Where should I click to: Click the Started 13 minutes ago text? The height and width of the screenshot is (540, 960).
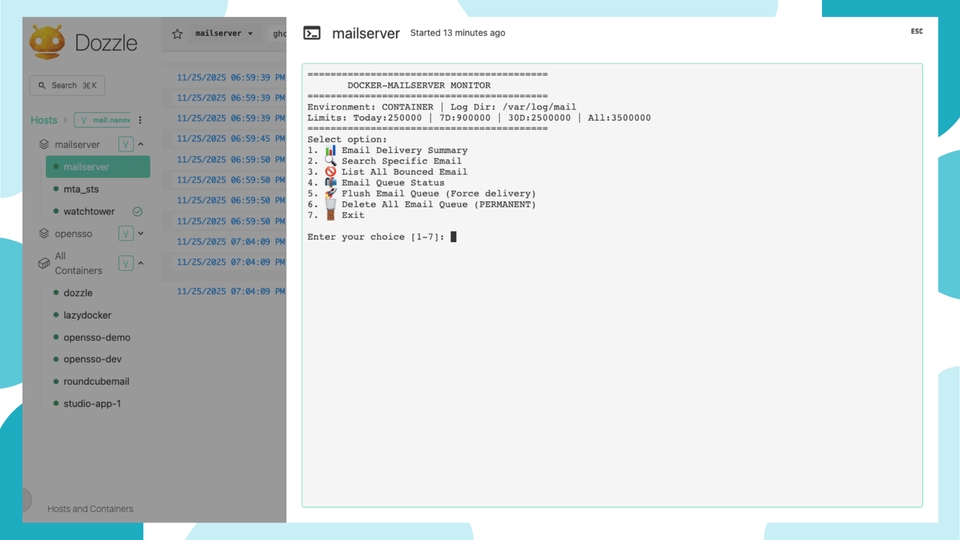point(457,33)
